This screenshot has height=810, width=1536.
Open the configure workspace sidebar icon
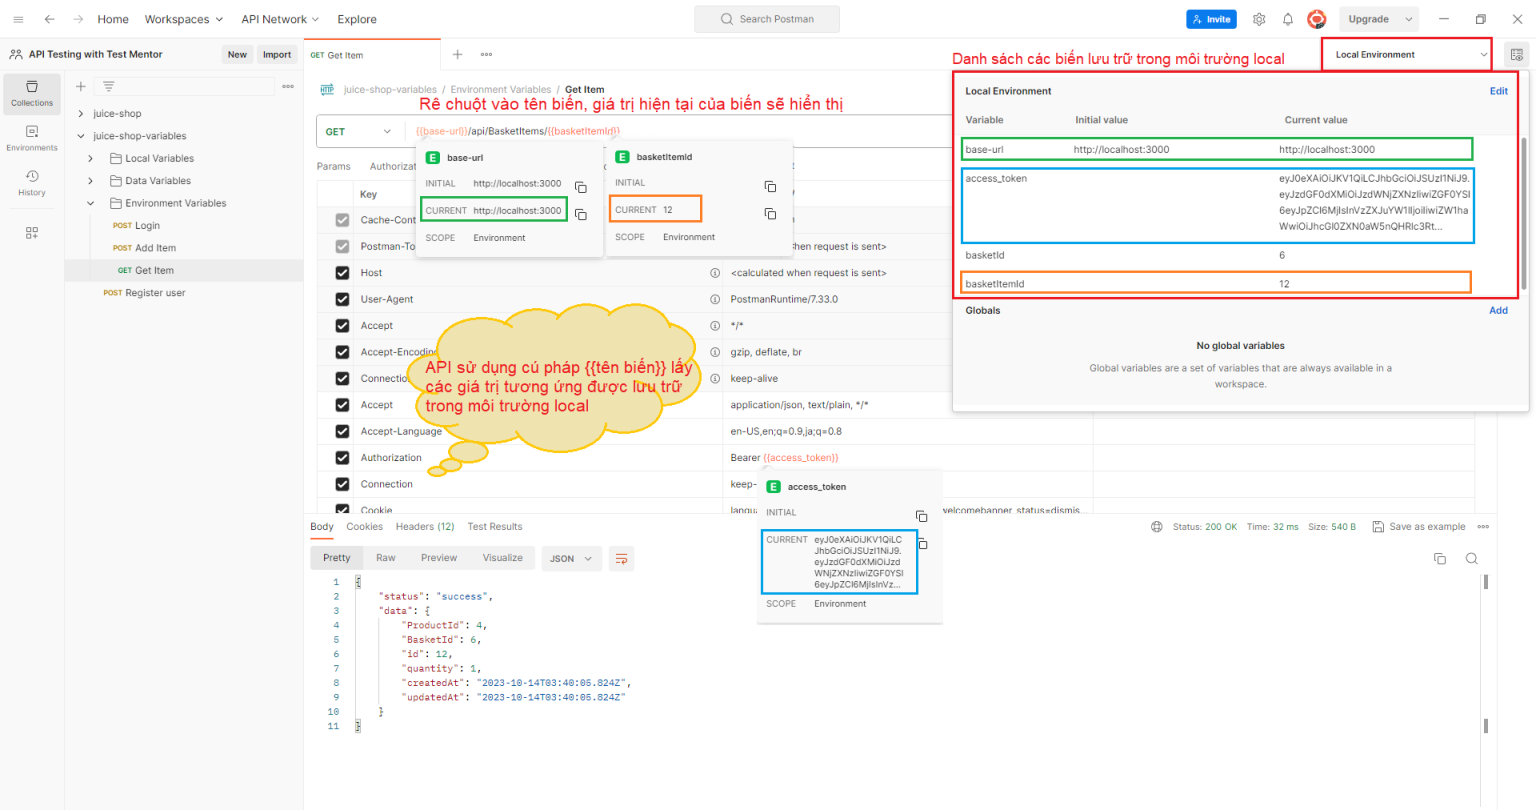click(x=32, y=233)
